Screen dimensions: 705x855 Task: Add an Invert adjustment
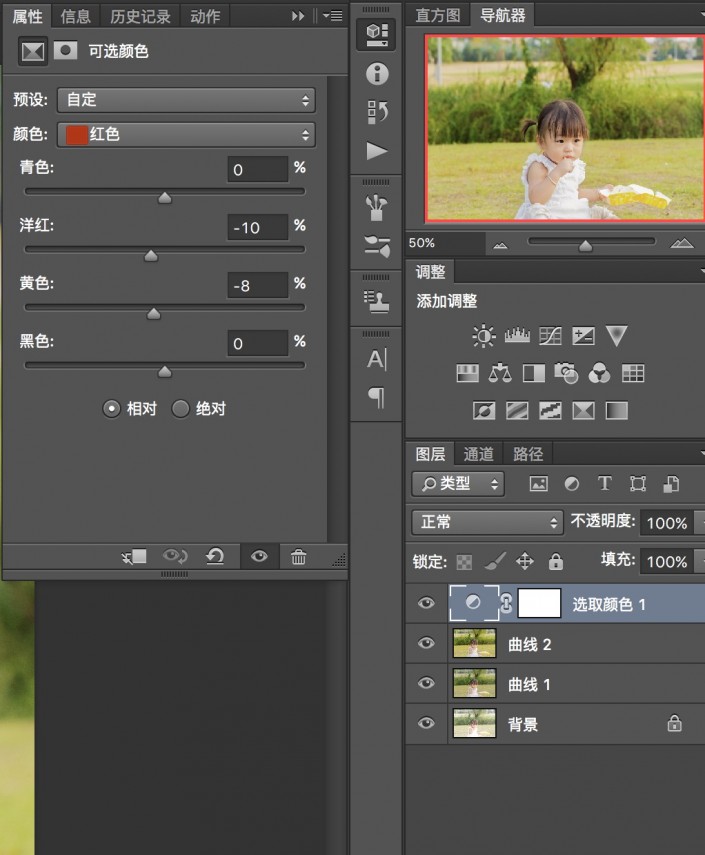[484, 411]
